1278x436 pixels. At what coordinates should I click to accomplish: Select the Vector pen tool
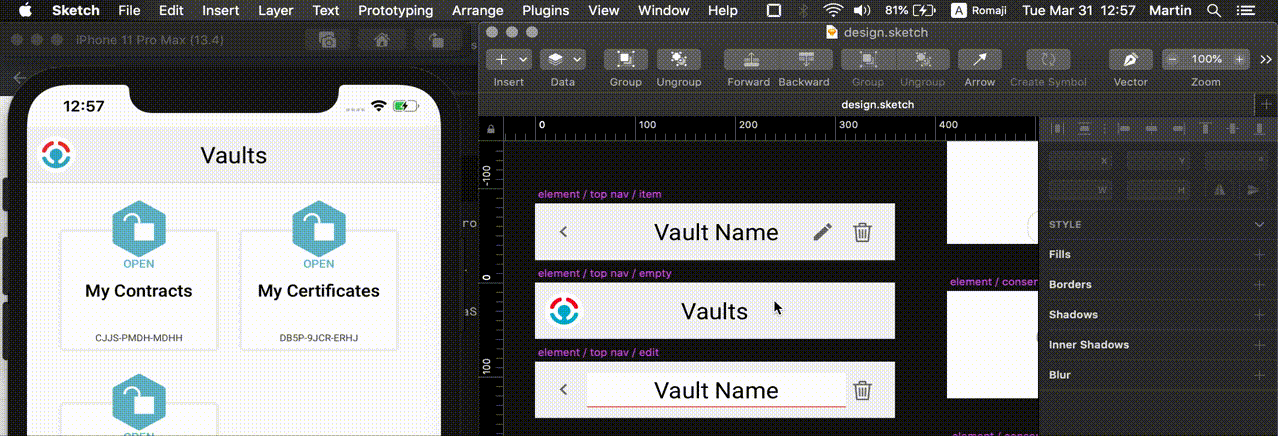[1131, 60]
